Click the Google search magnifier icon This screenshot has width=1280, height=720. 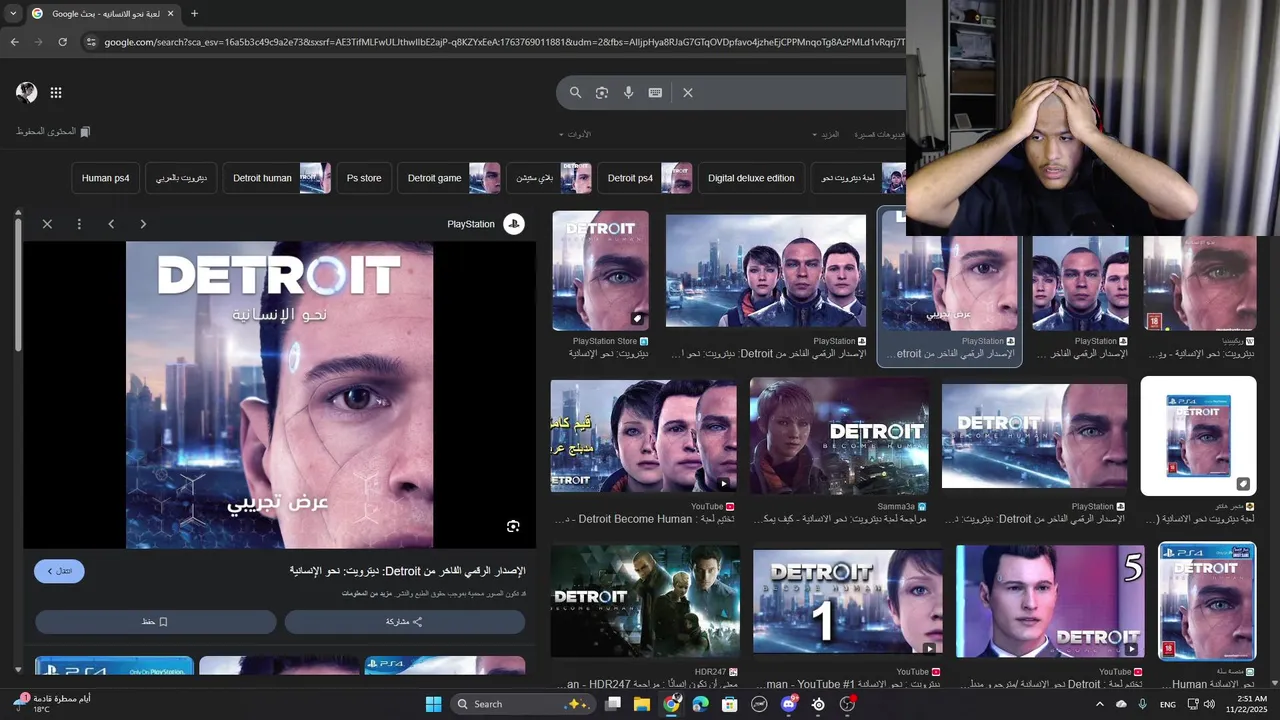pyautogui.click(x=575, y=92)
